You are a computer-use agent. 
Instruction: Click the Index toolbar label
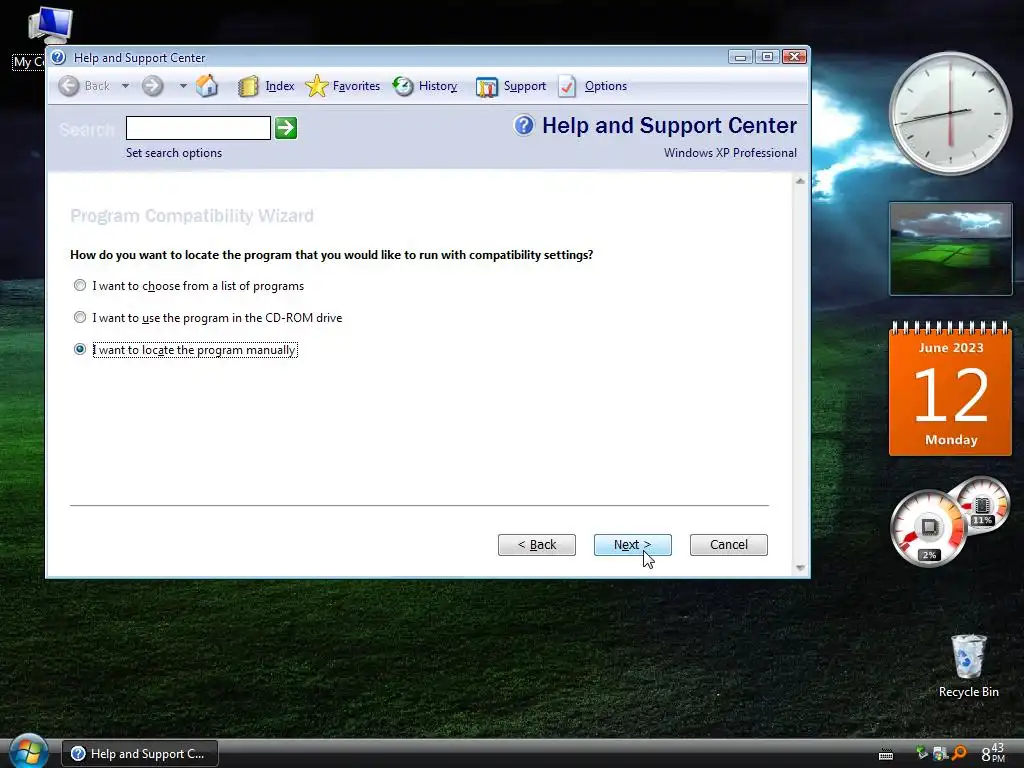(x=280, y=86)
